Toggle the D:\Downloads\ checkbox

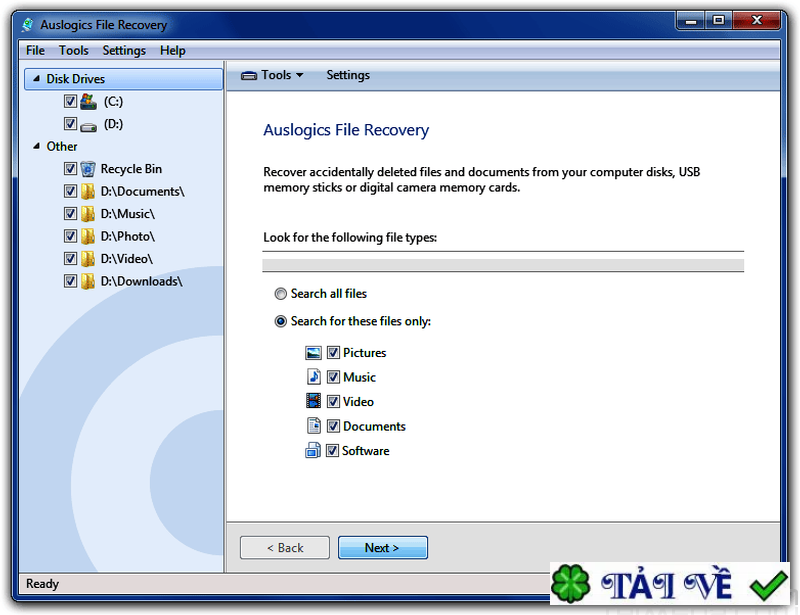click(x=70, y=281)
